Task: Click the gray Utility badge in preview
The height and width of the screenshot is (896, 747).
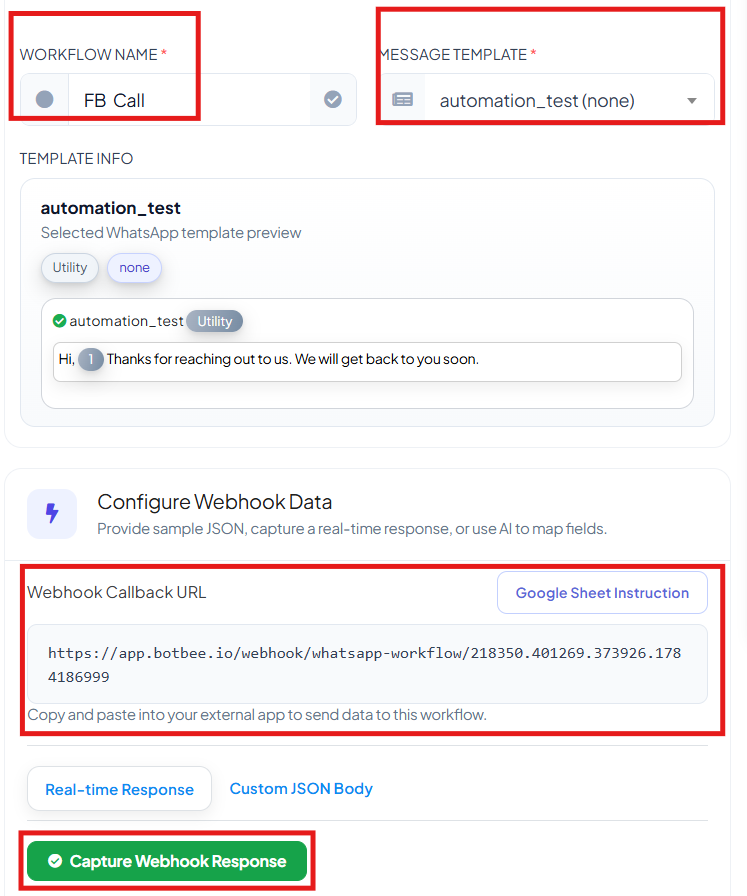Action: click(x=215, y=321)
